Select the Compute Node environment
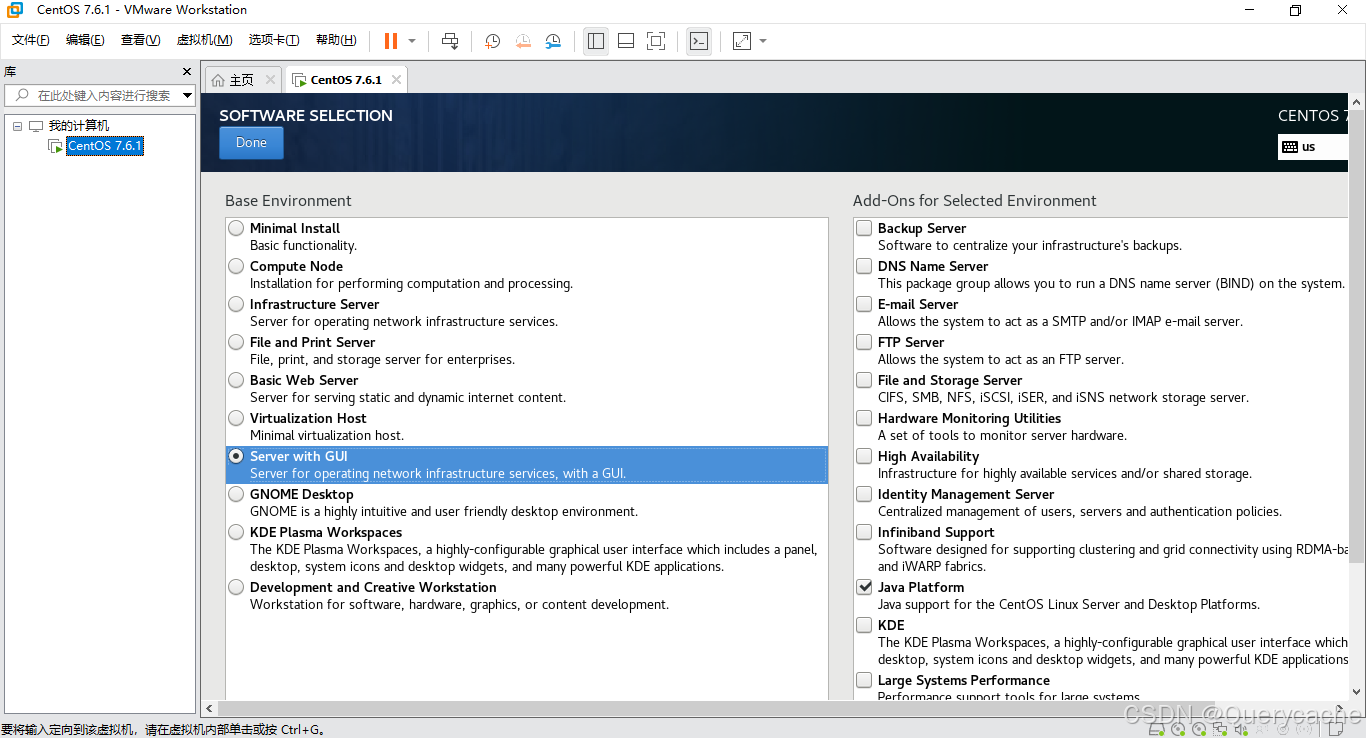Image resolution: width=1366 pixels, height=738 pixels. [x=236, y=266]
